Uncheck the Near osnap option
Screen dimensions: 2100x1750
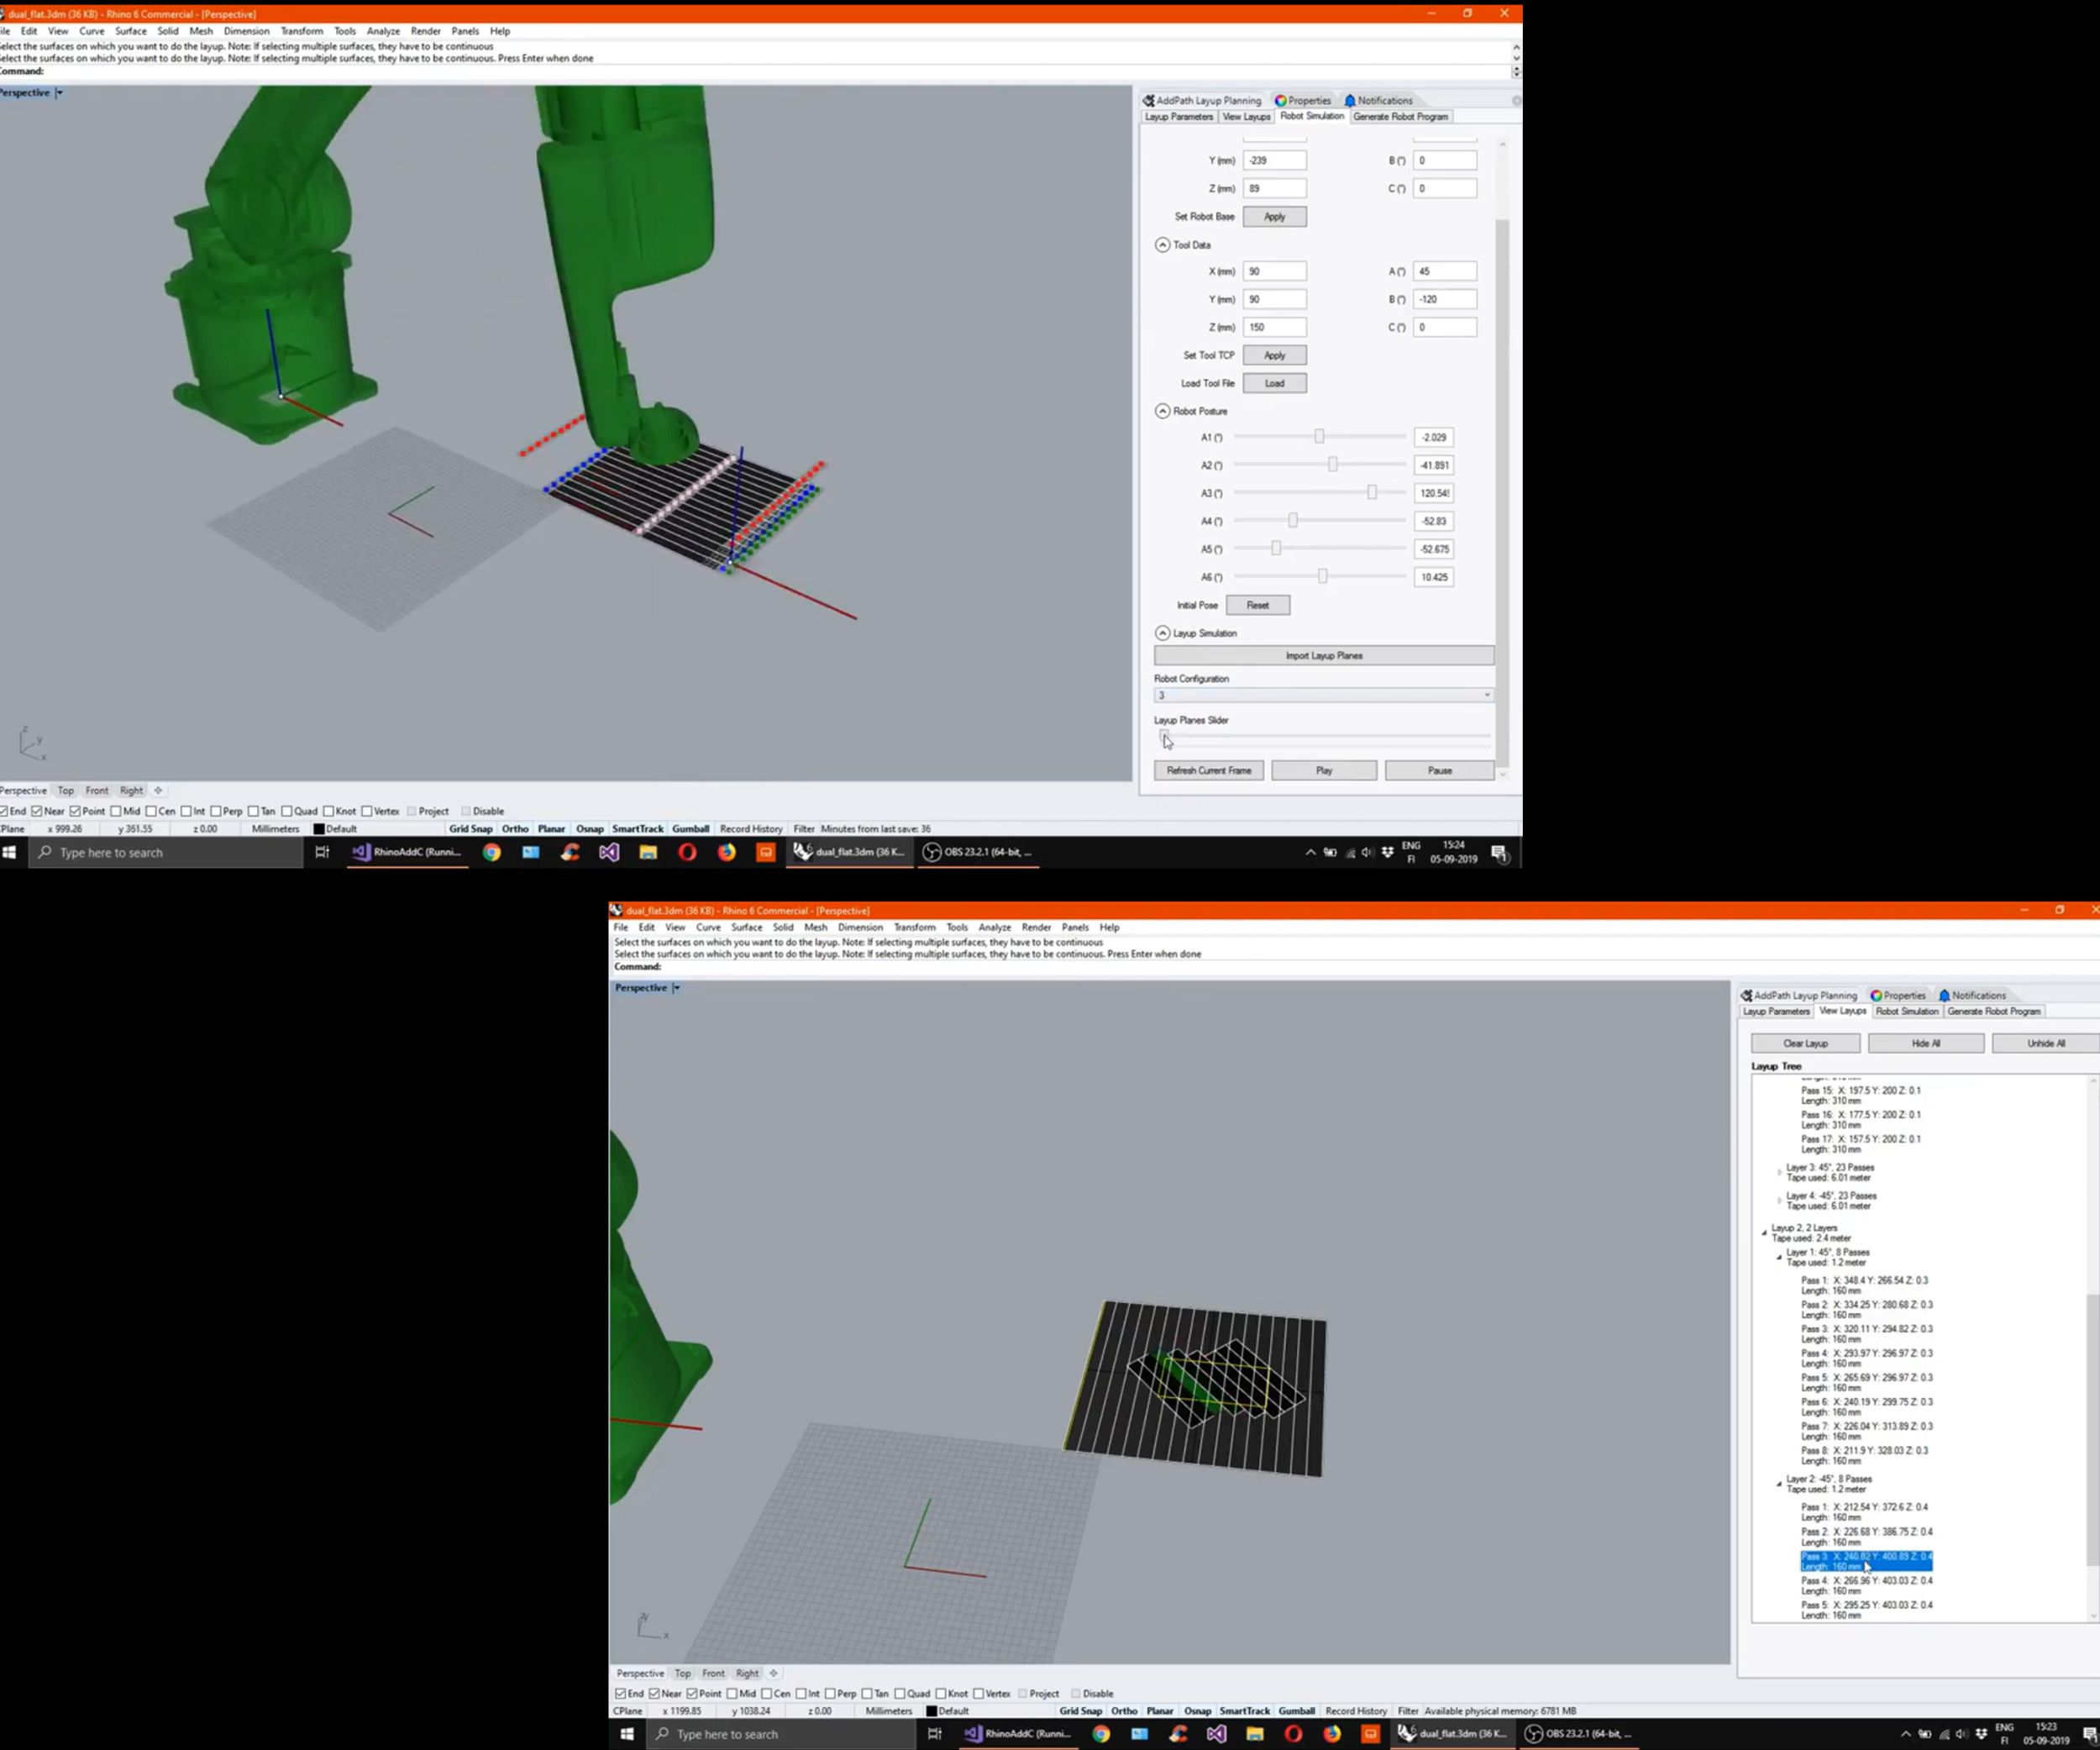pos(38,811)
